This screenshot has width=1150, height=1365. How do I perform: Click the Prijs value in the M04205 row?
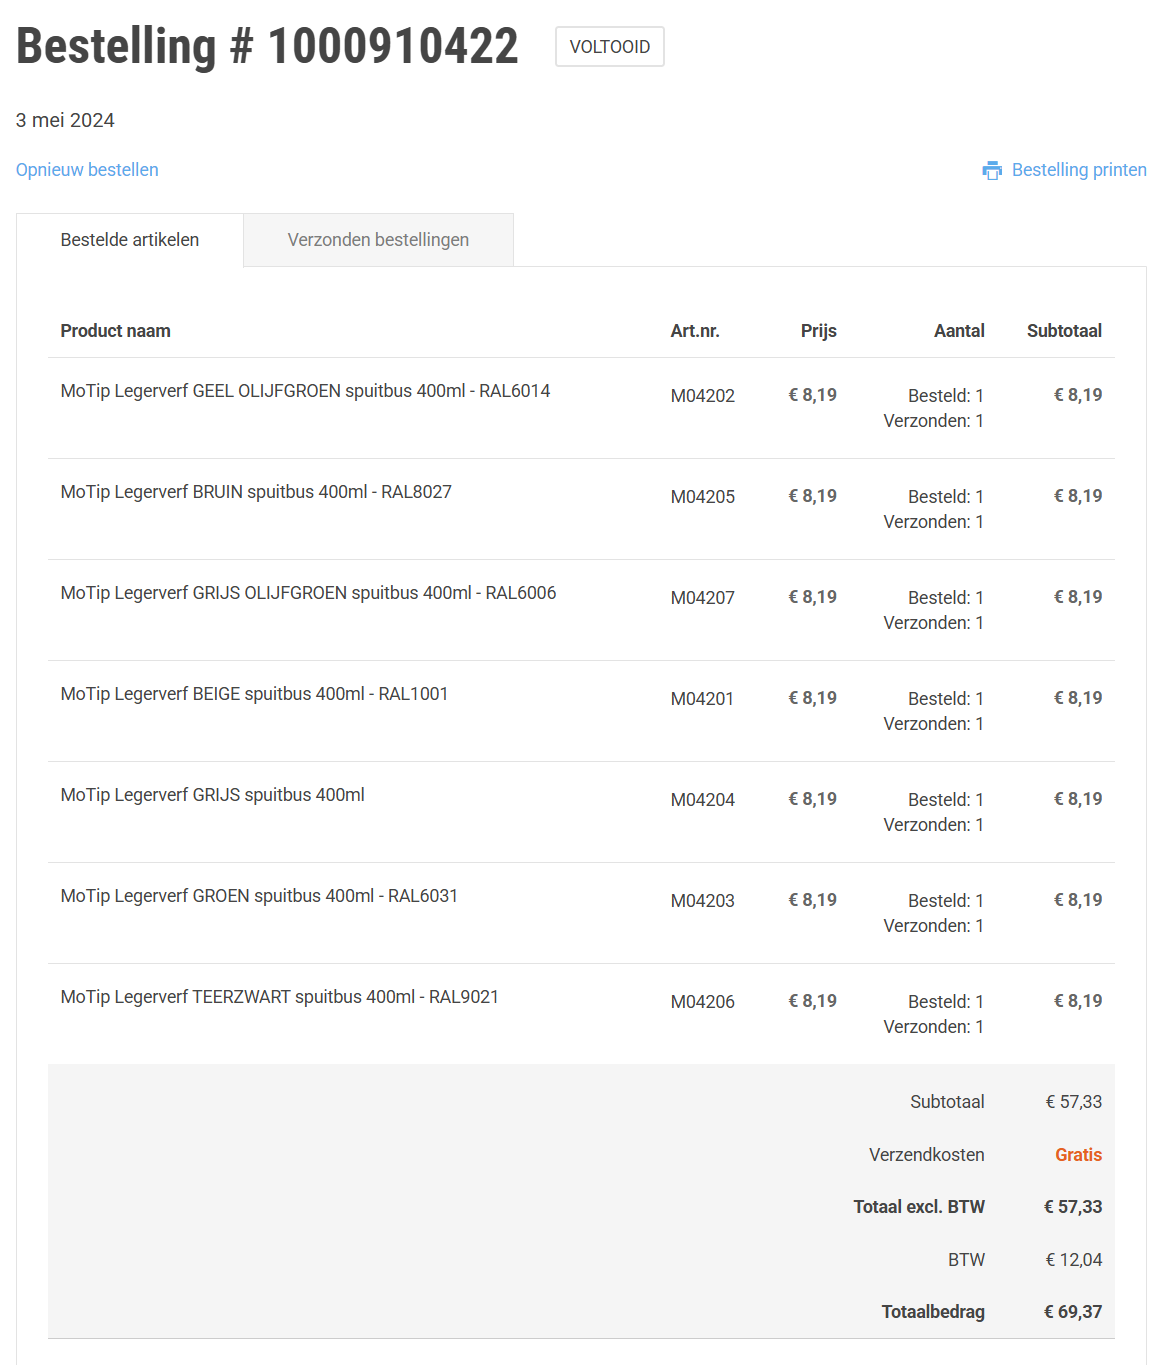pos(813,496)
